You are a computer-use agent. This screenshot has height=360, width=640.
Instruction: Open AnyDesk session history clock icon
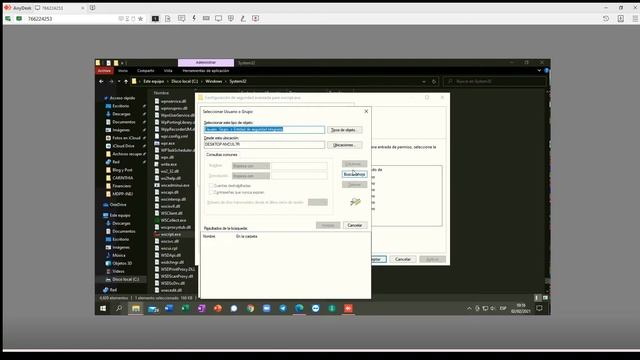pos(606,18)
